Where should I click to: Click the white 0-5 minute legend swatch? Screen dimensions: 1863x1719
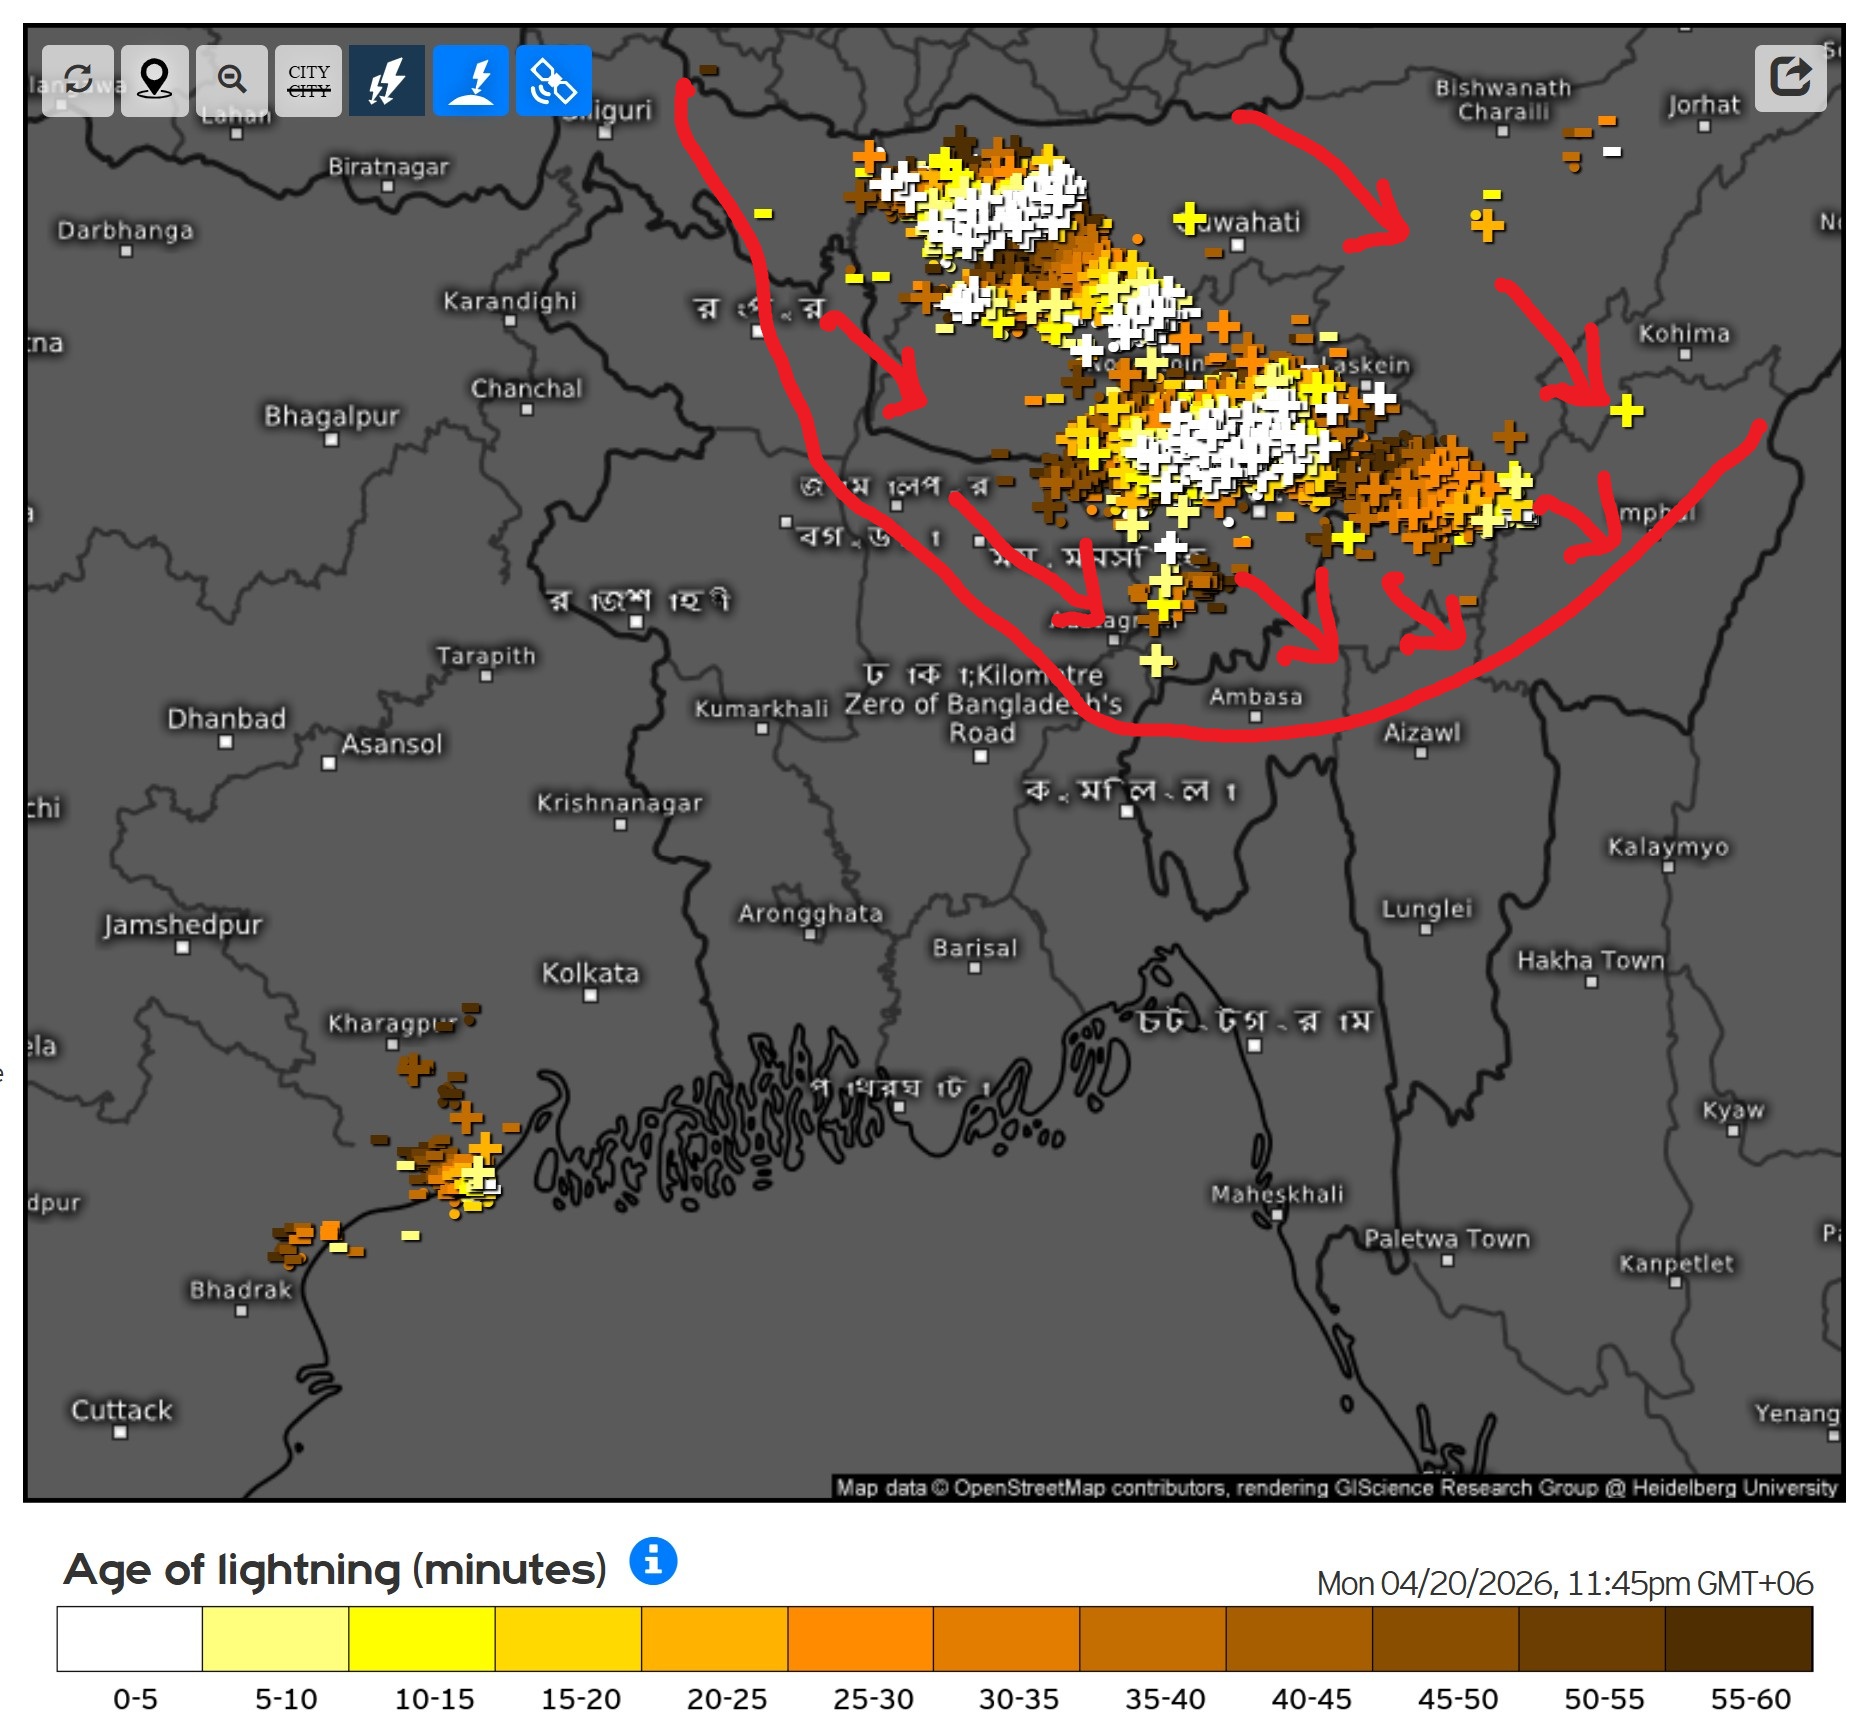(130, 1638)
